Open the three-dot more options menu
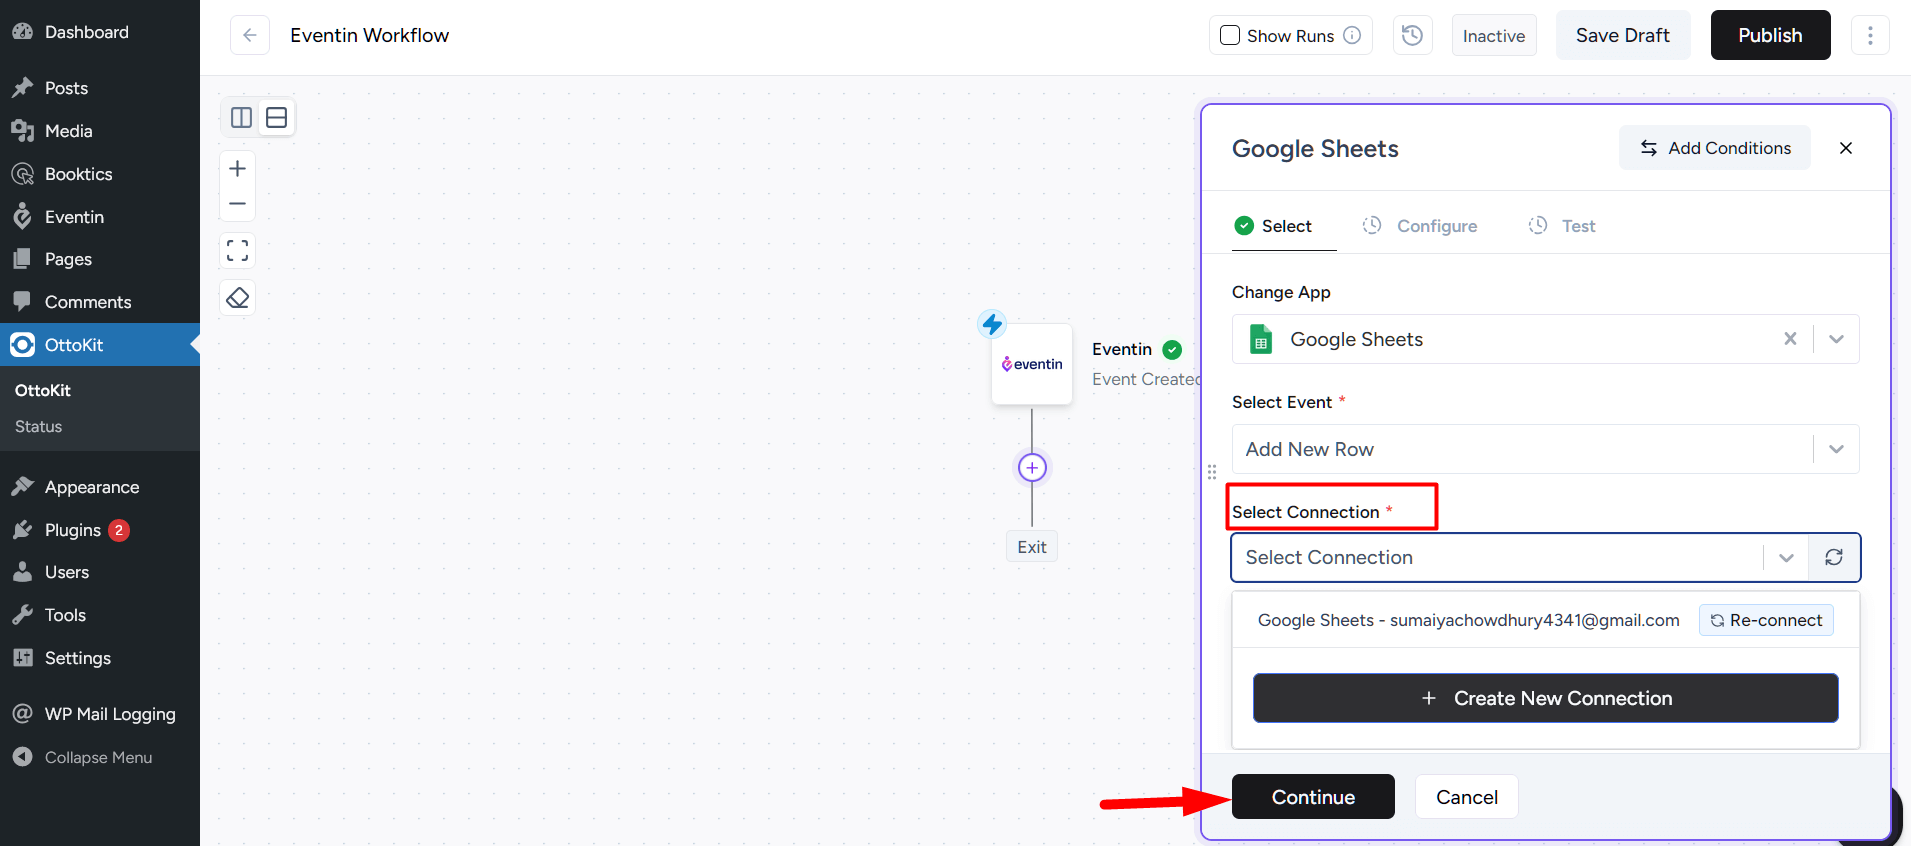 (1870, 35)
